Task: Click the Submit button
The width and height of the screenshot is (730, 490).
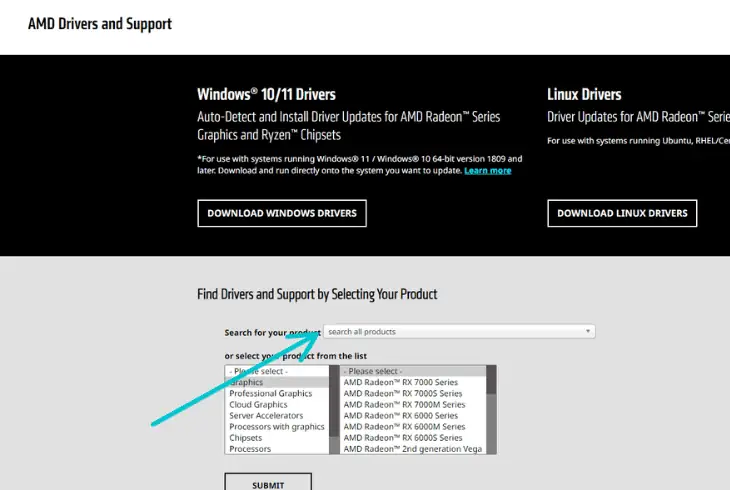Action: [268, 482]
